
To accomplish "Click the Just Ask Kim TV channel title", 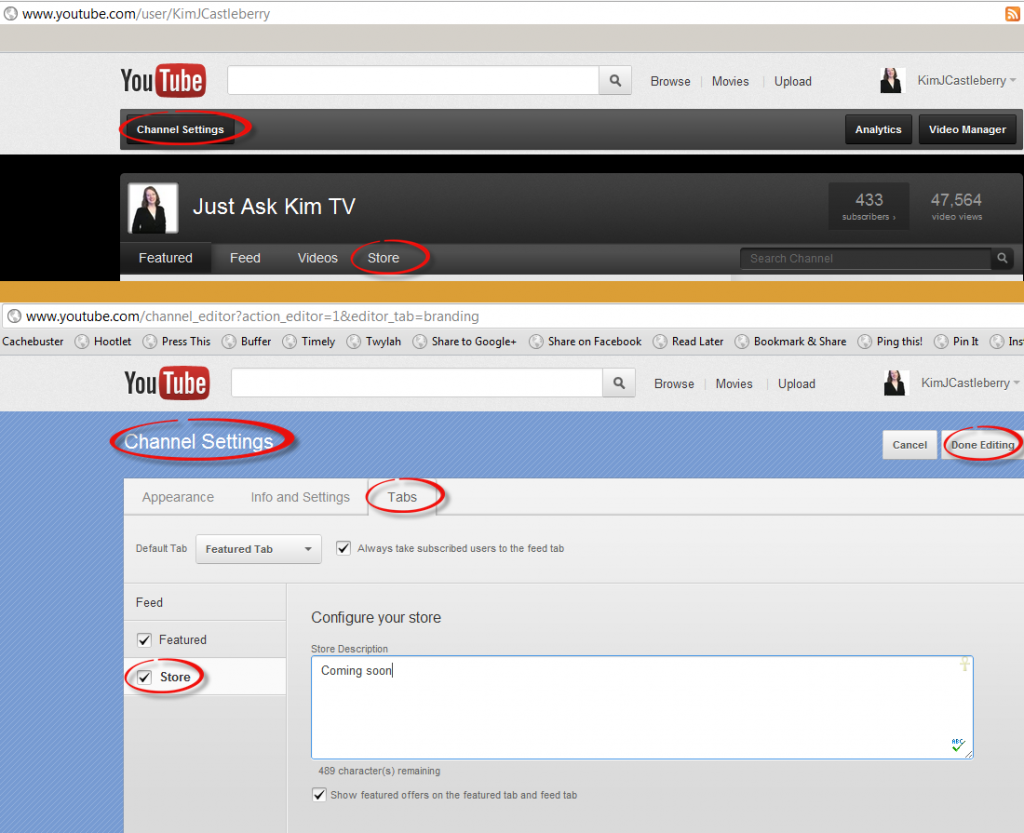I will click(274, 206).
